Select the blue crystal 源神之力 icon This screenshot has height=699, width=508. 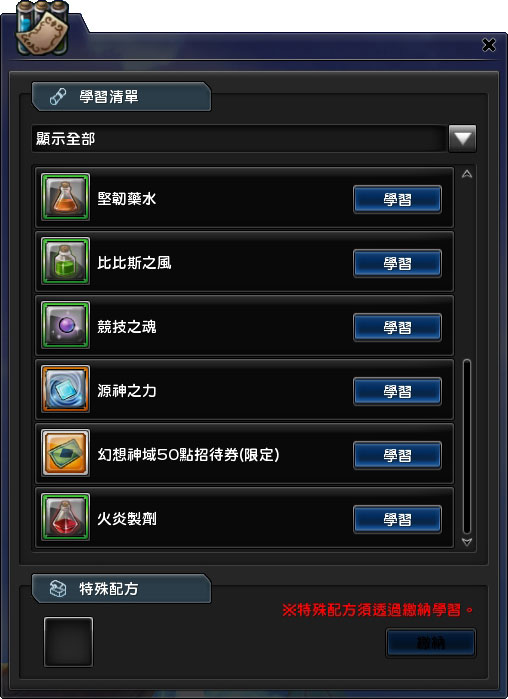pos(66,389)
